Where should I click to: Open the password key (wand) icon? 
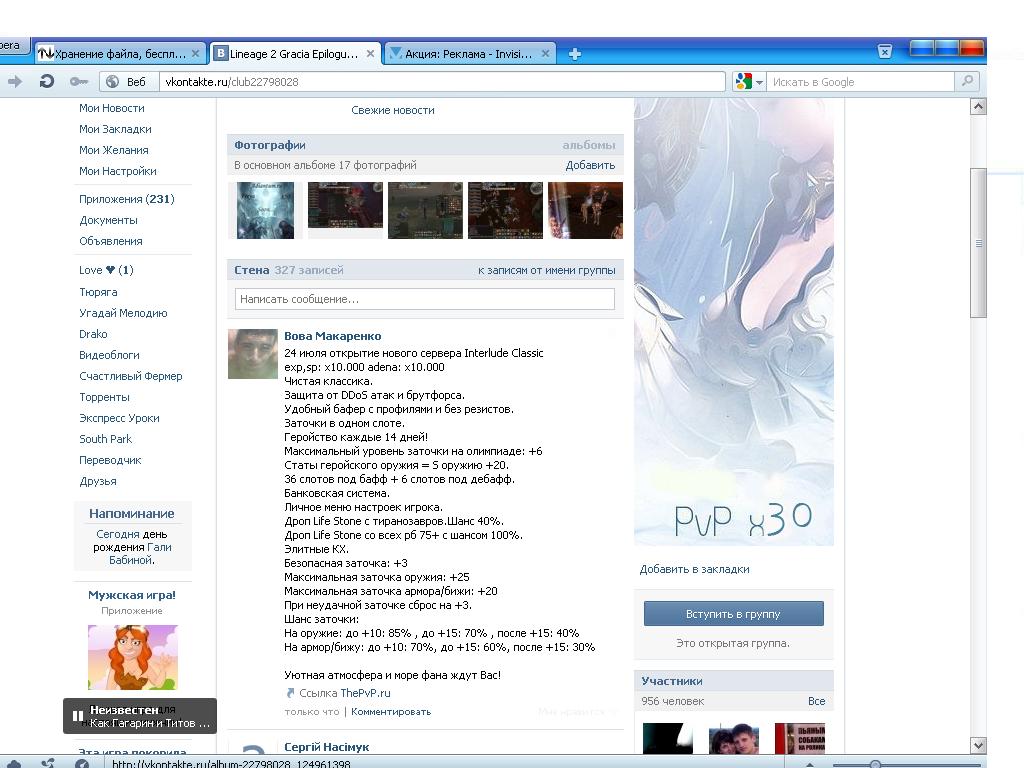click(78, 82)
